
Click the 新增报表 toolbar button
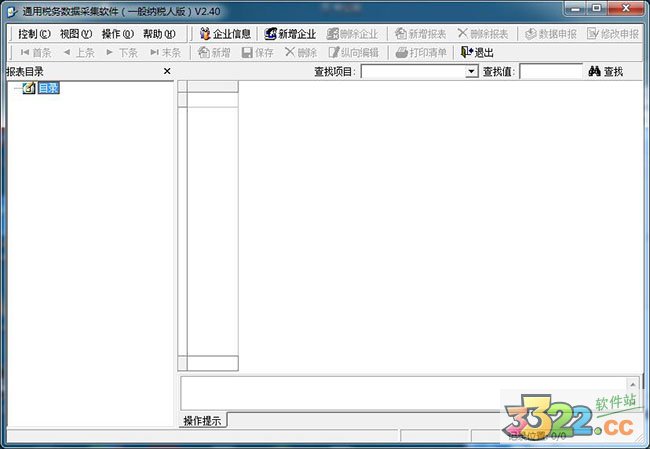coord(420,34)
